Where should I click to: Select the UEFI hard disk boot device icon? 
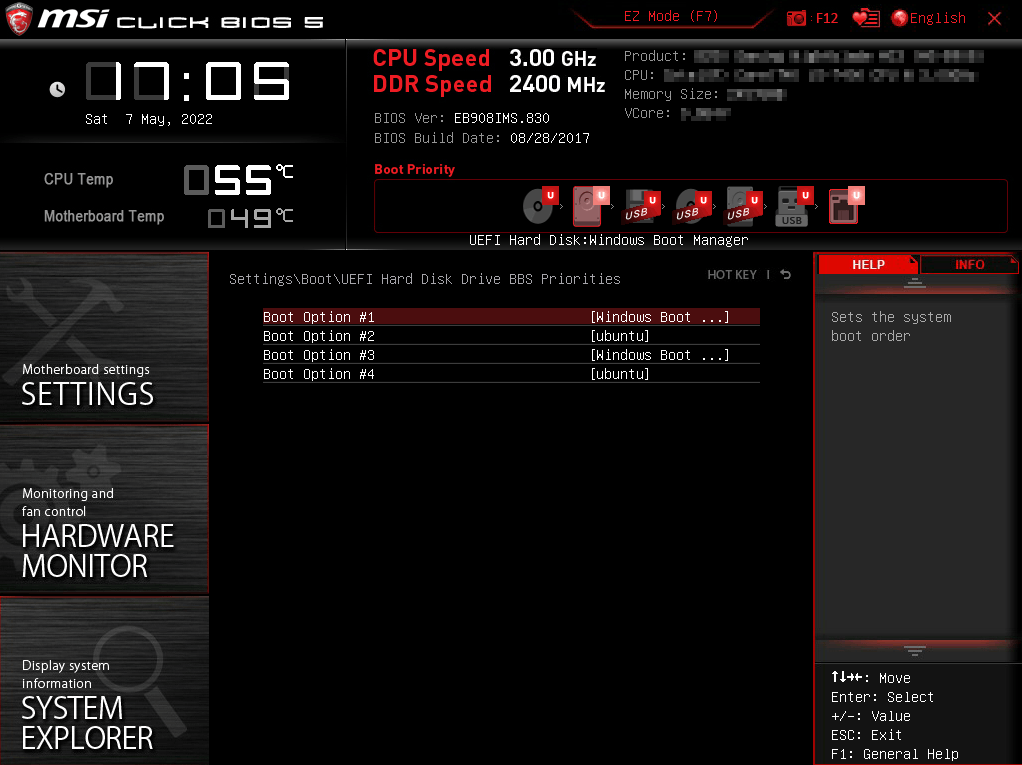[591, 206]
